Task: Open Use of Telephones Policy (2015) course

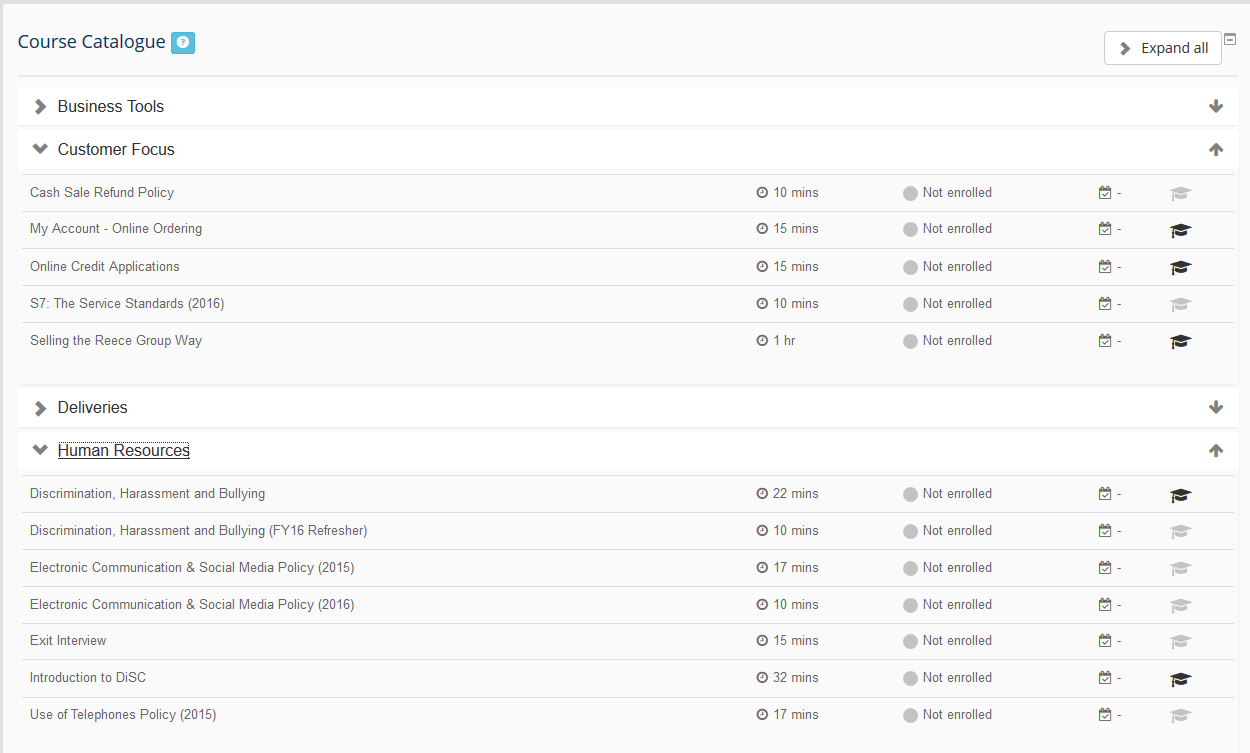Action: (x=123, y=714)
